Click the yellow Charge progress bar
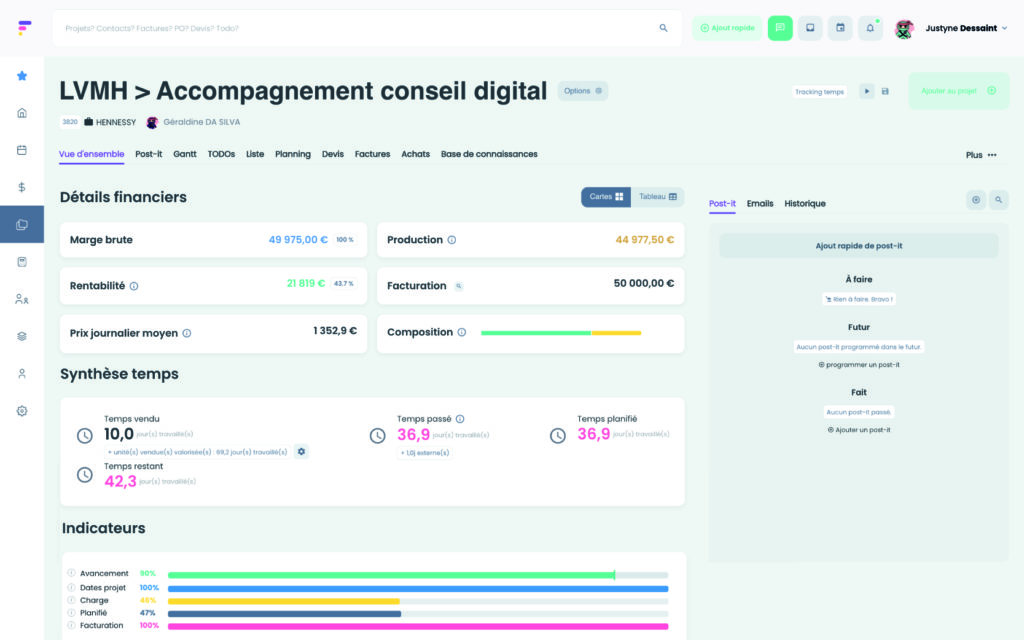The image size is (1024, 640). click(x=283, y=601)
